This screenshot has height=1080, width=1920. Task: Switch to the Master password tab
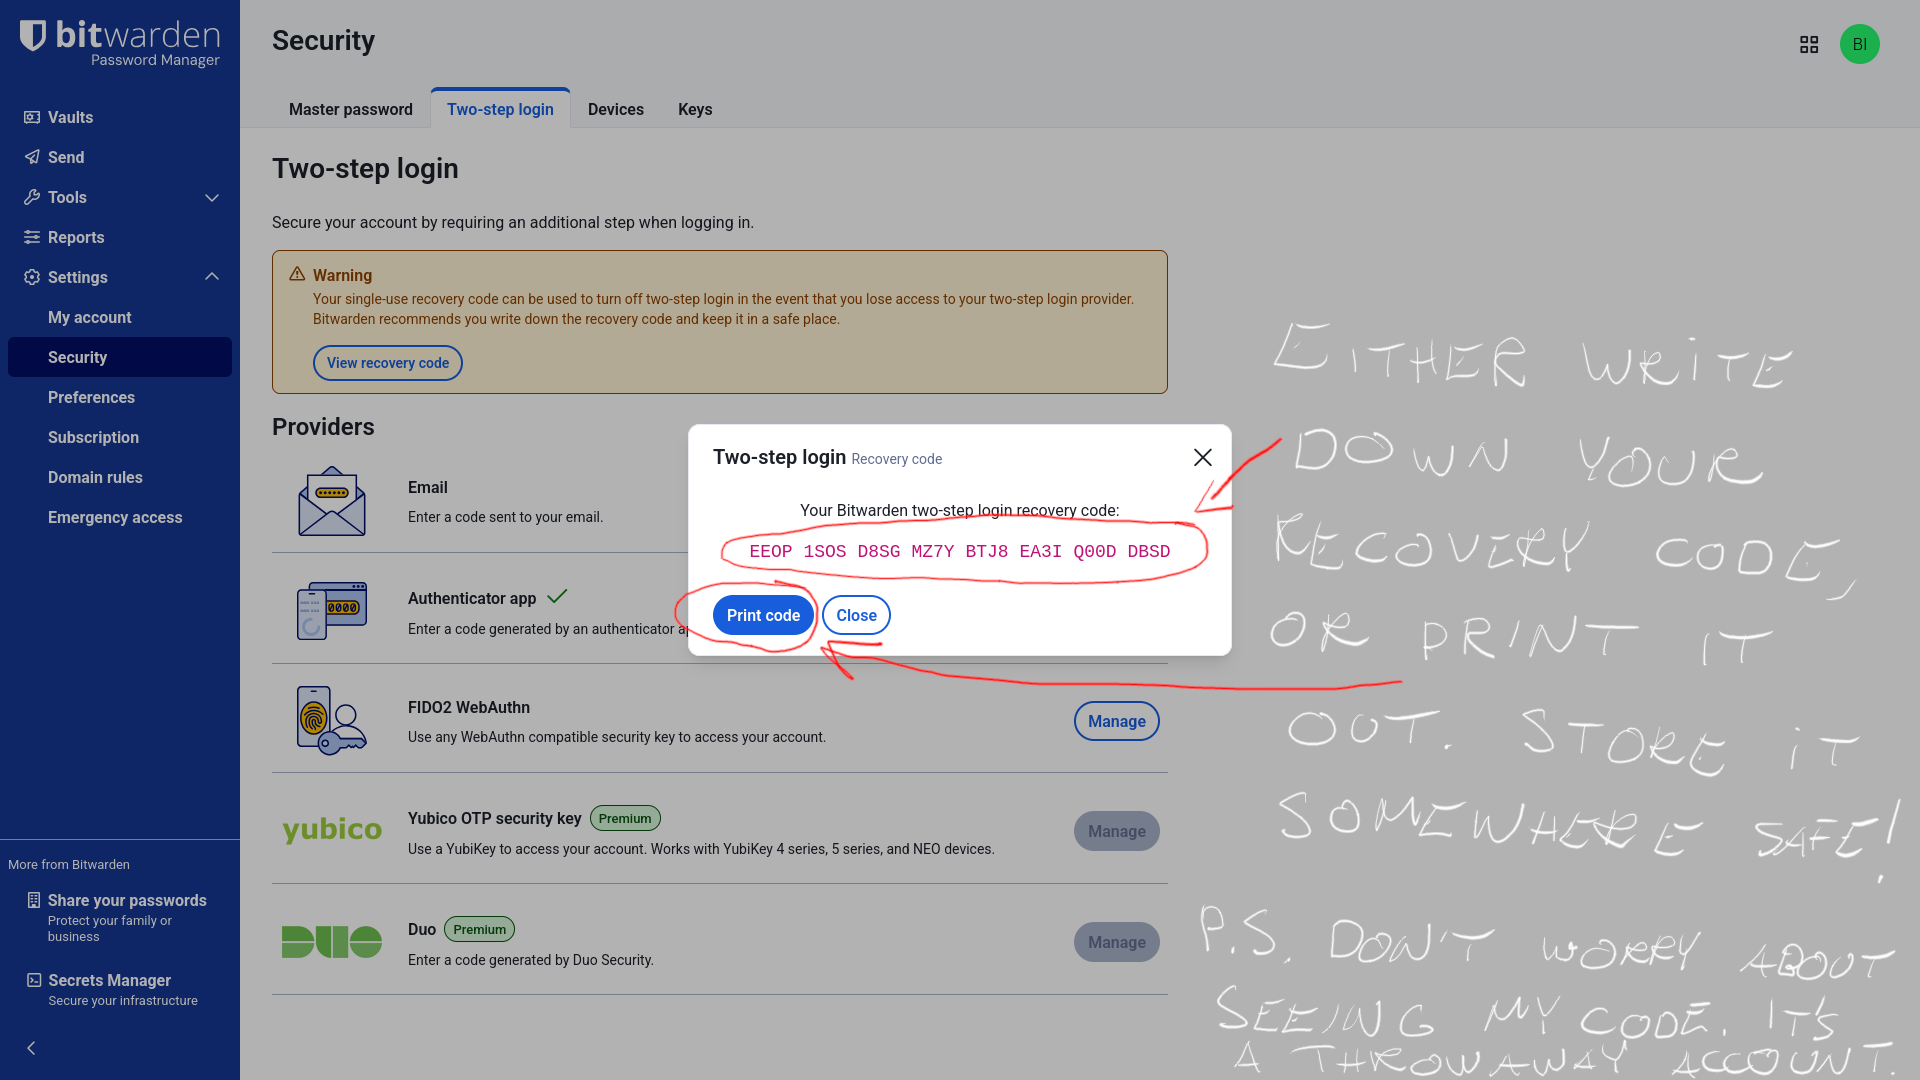pos(351,109)
